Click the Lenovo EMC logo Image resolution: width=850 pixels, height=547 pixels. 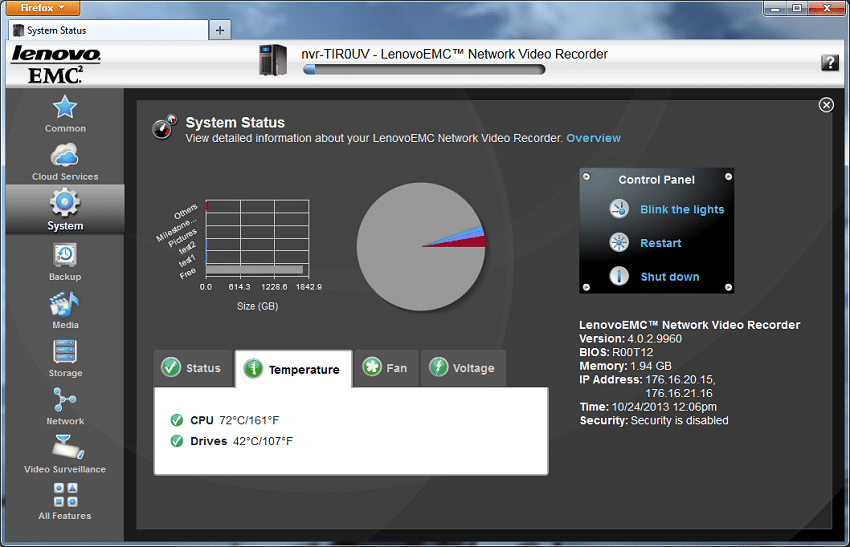tap(56, 64)
